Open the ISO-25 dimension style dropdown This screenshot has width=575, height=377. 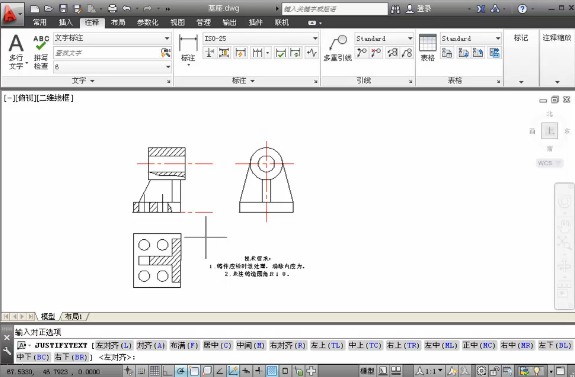pos(261,39)
